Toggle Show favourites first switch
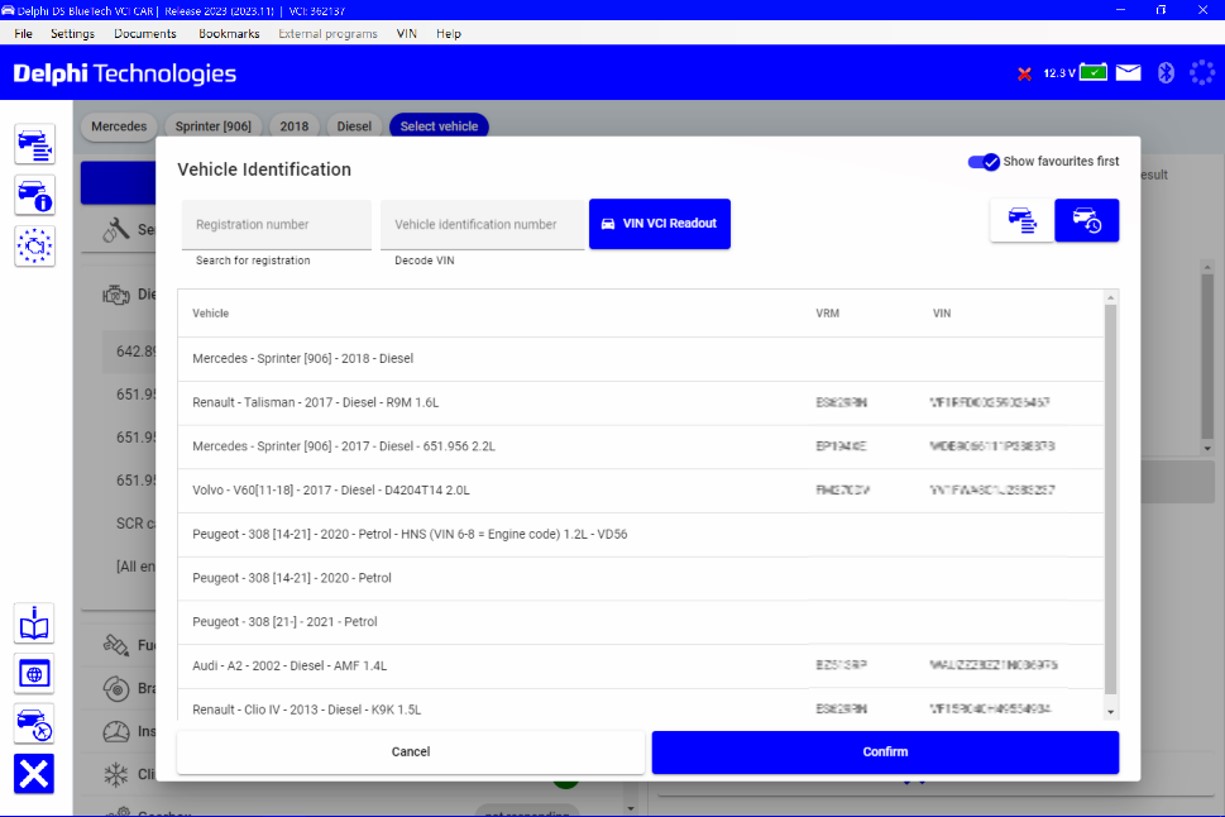 (984, 162)
